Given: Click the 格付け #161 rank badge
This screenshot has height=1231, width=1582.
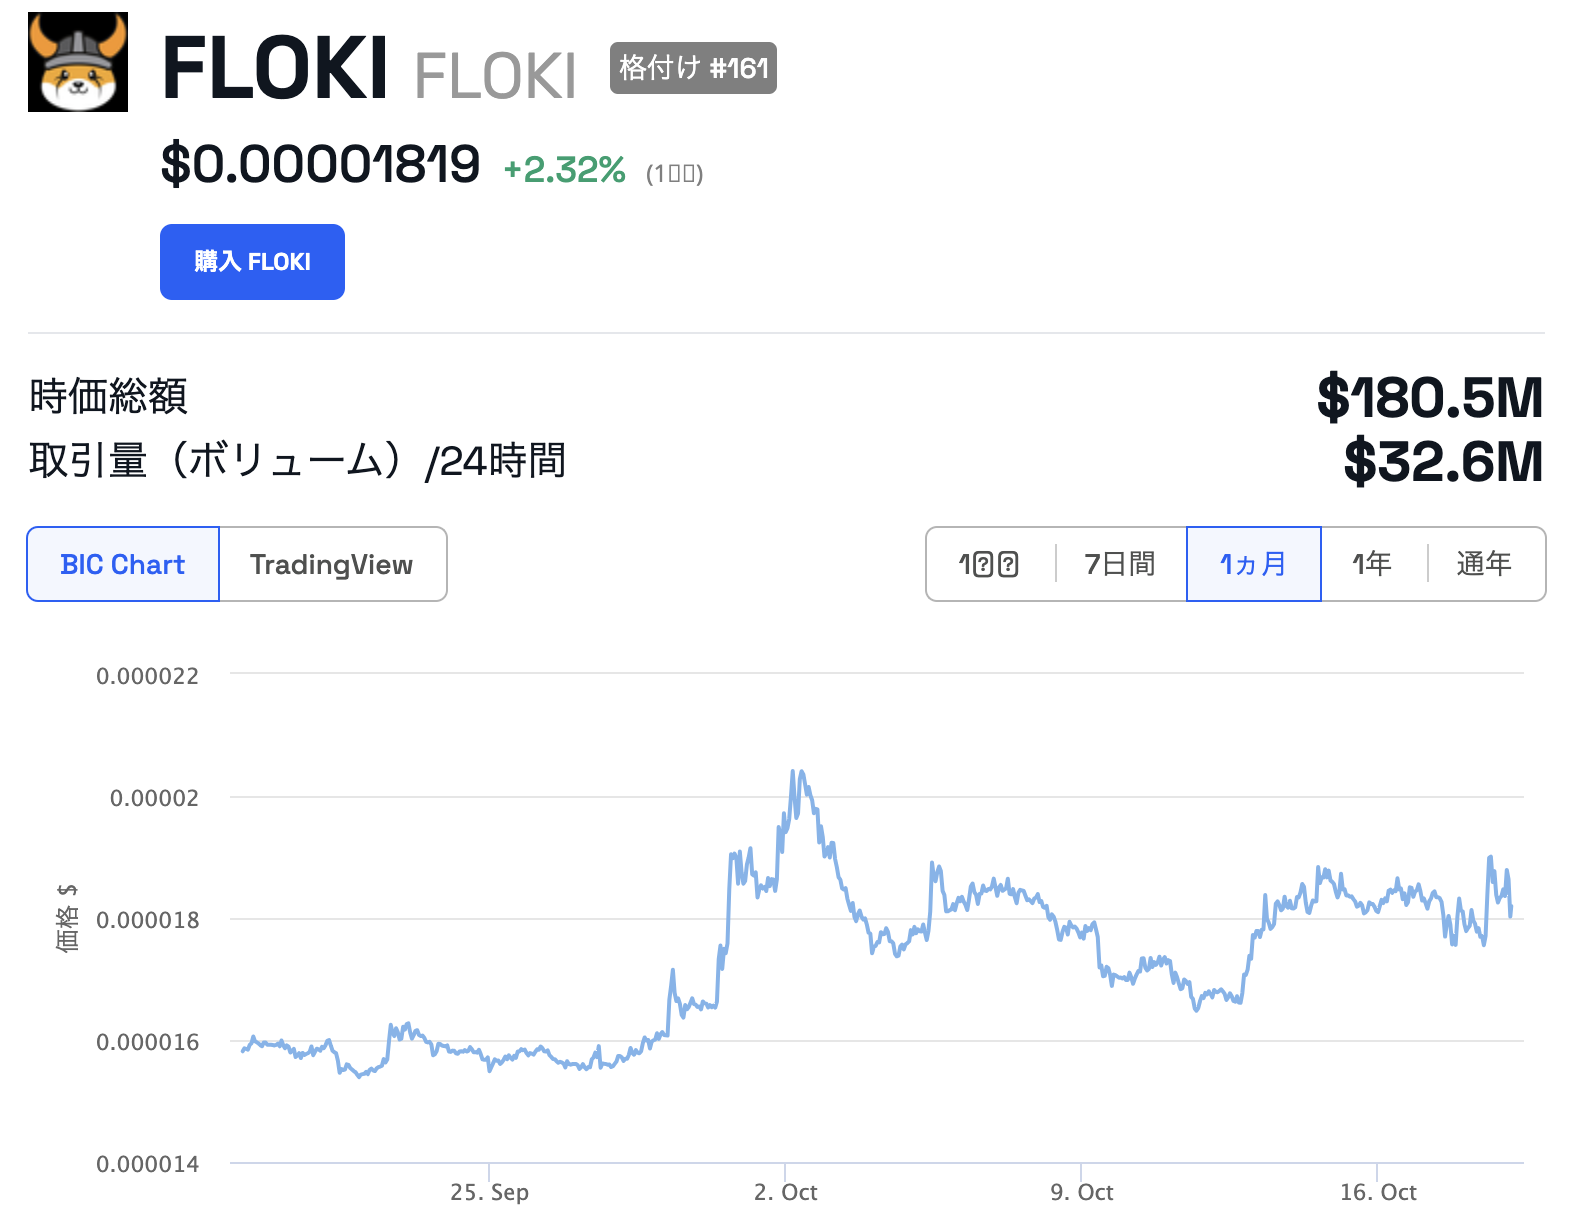Looking at the screenshot, I should (693, 68).
